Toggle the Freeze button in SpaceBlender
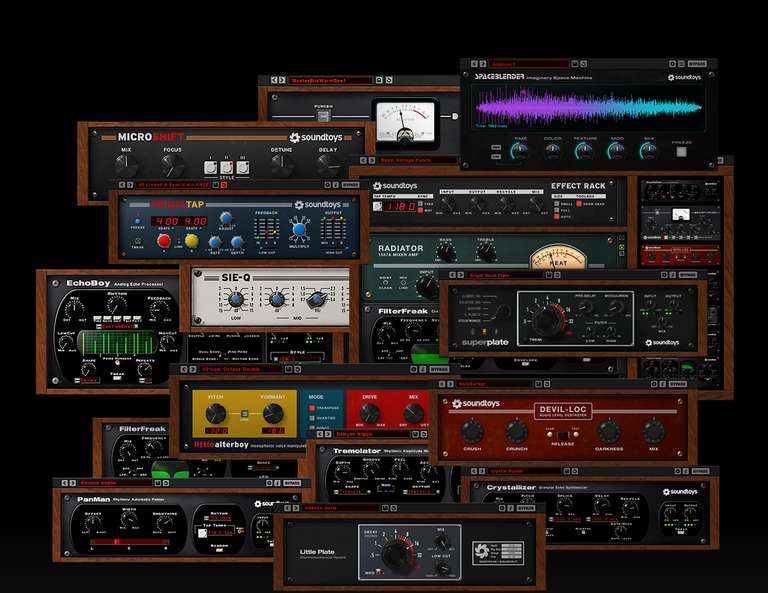The width and height of the screenshot is (768, 593). point(681,152)
